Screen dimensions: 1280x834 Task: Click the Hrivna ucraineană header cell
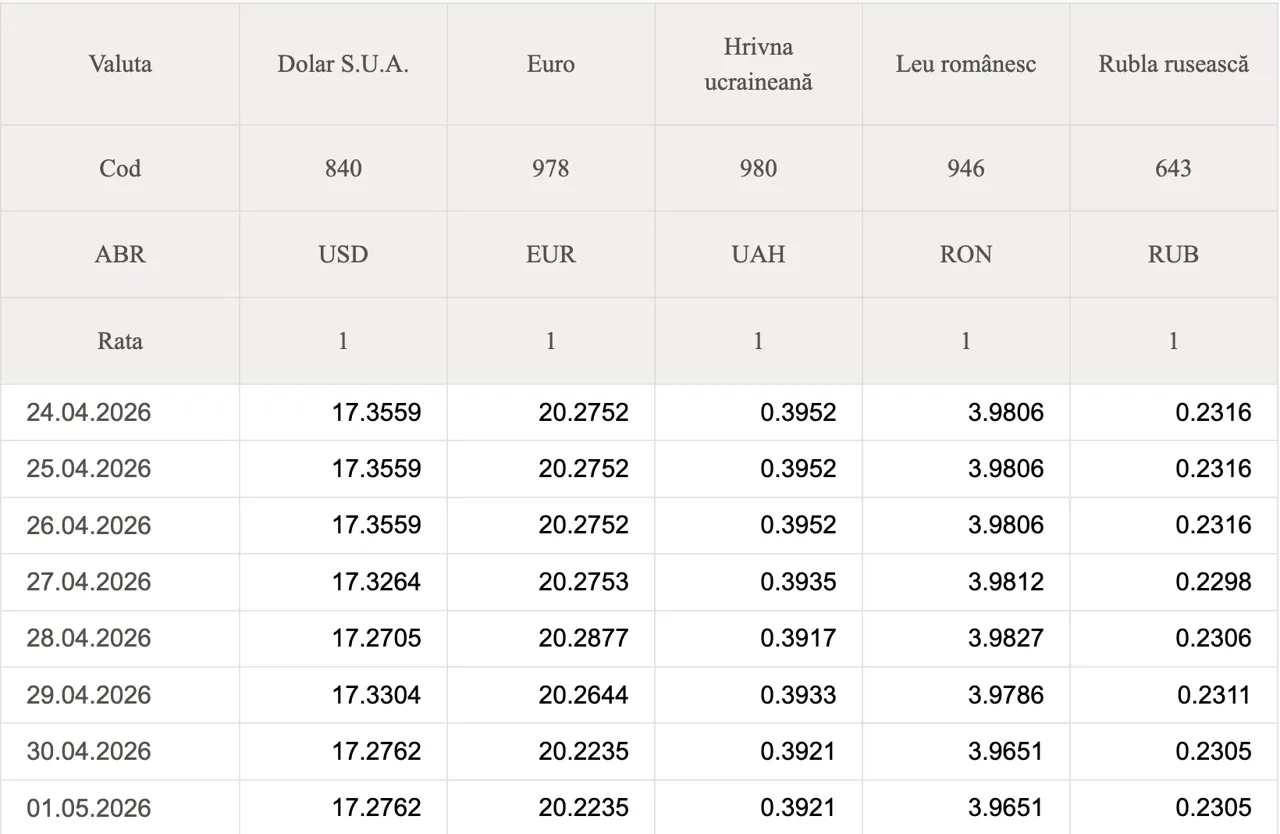point(758,64)
